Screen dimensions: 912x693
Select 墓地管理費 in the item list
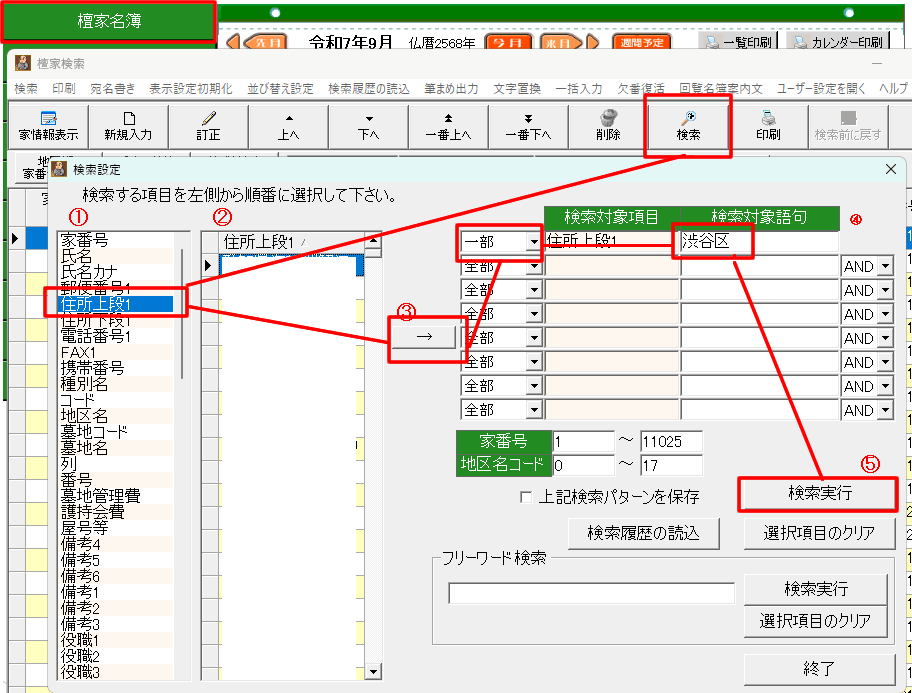(x=116, y=496)
